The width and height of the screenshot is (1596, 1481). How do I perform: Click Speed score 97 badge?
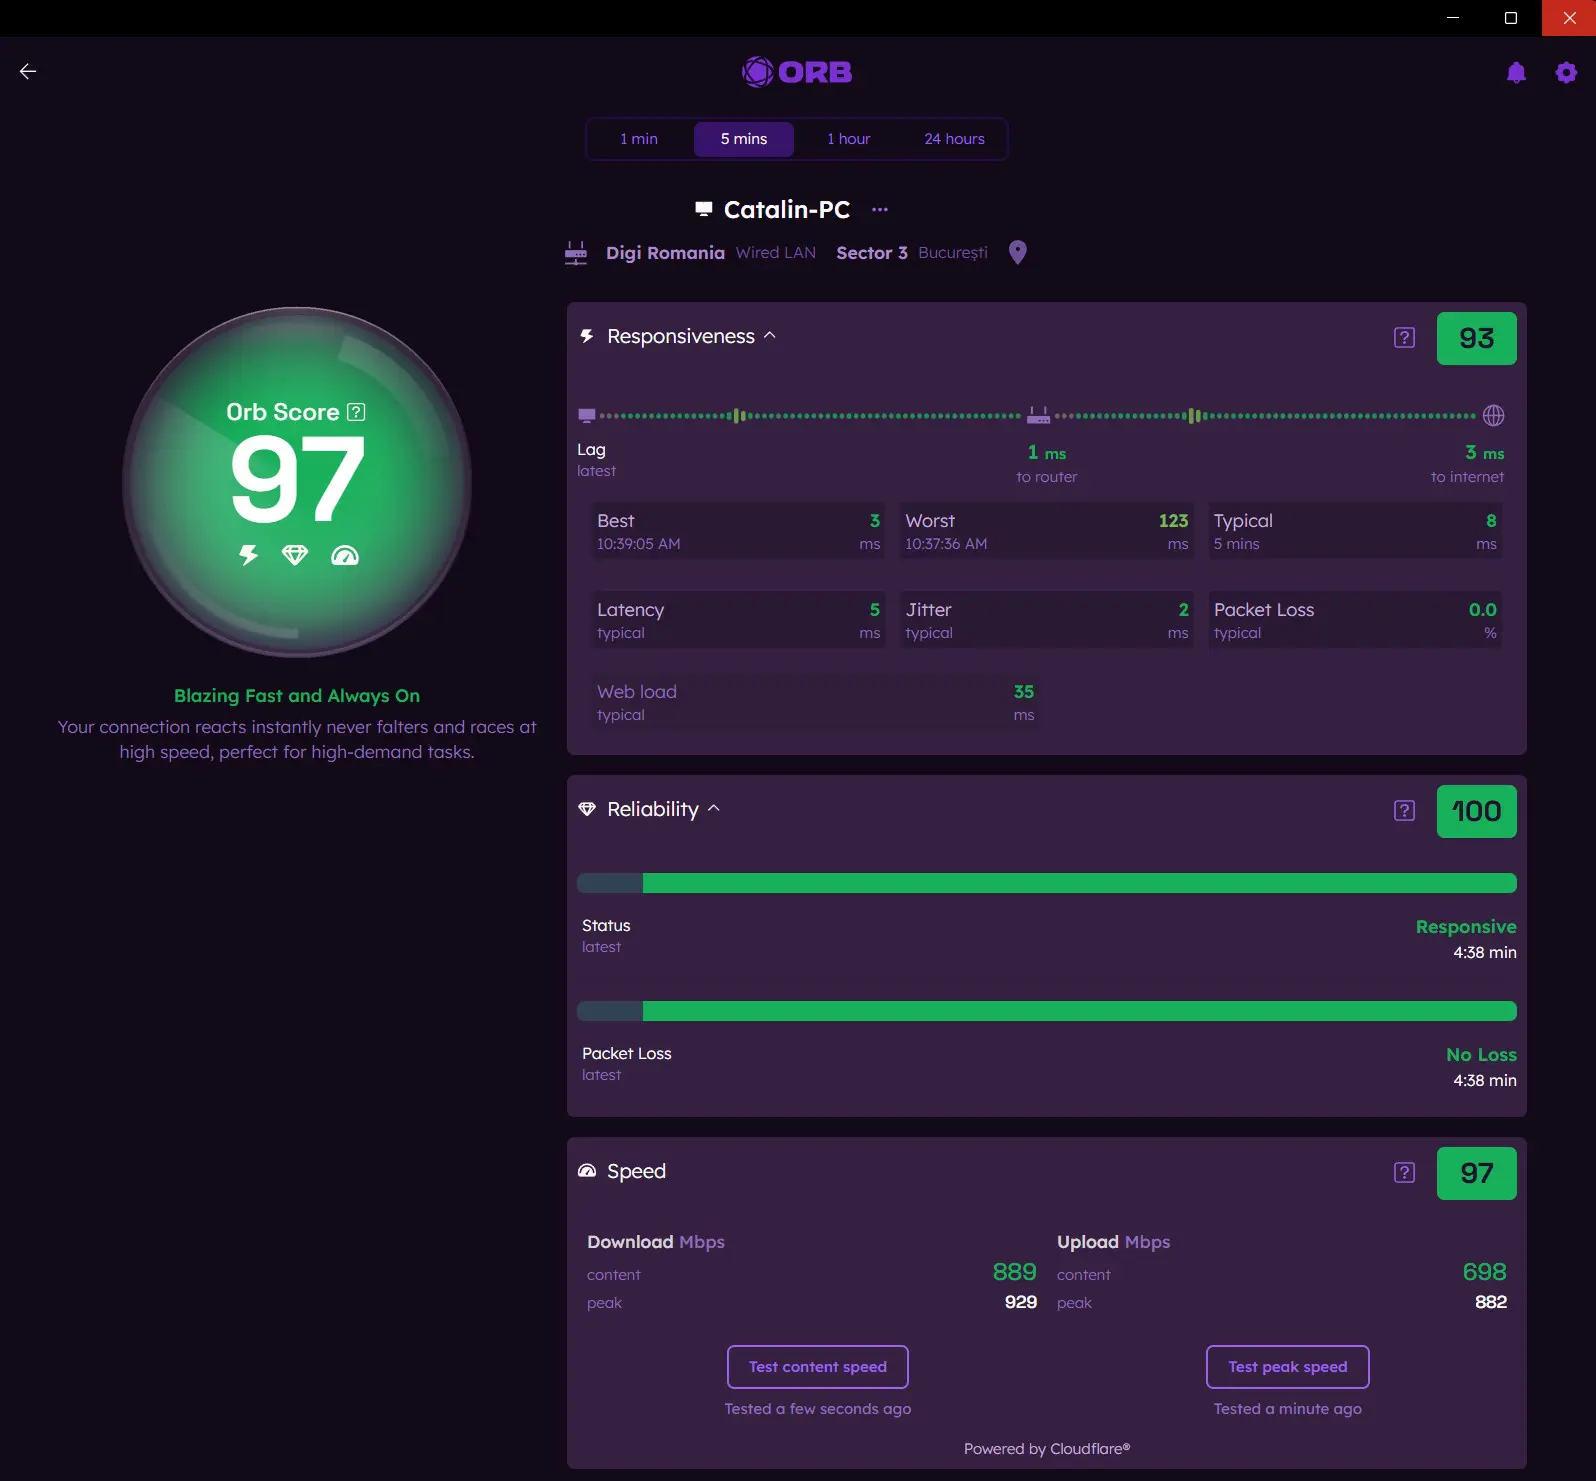(x=1476, y=1174)
